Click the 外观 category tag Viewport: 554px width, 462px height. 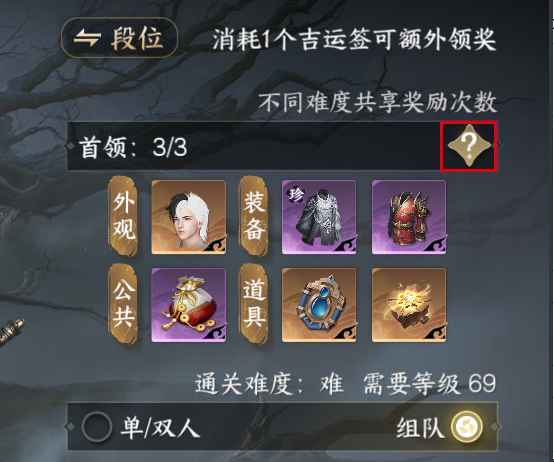coord(123,216)
